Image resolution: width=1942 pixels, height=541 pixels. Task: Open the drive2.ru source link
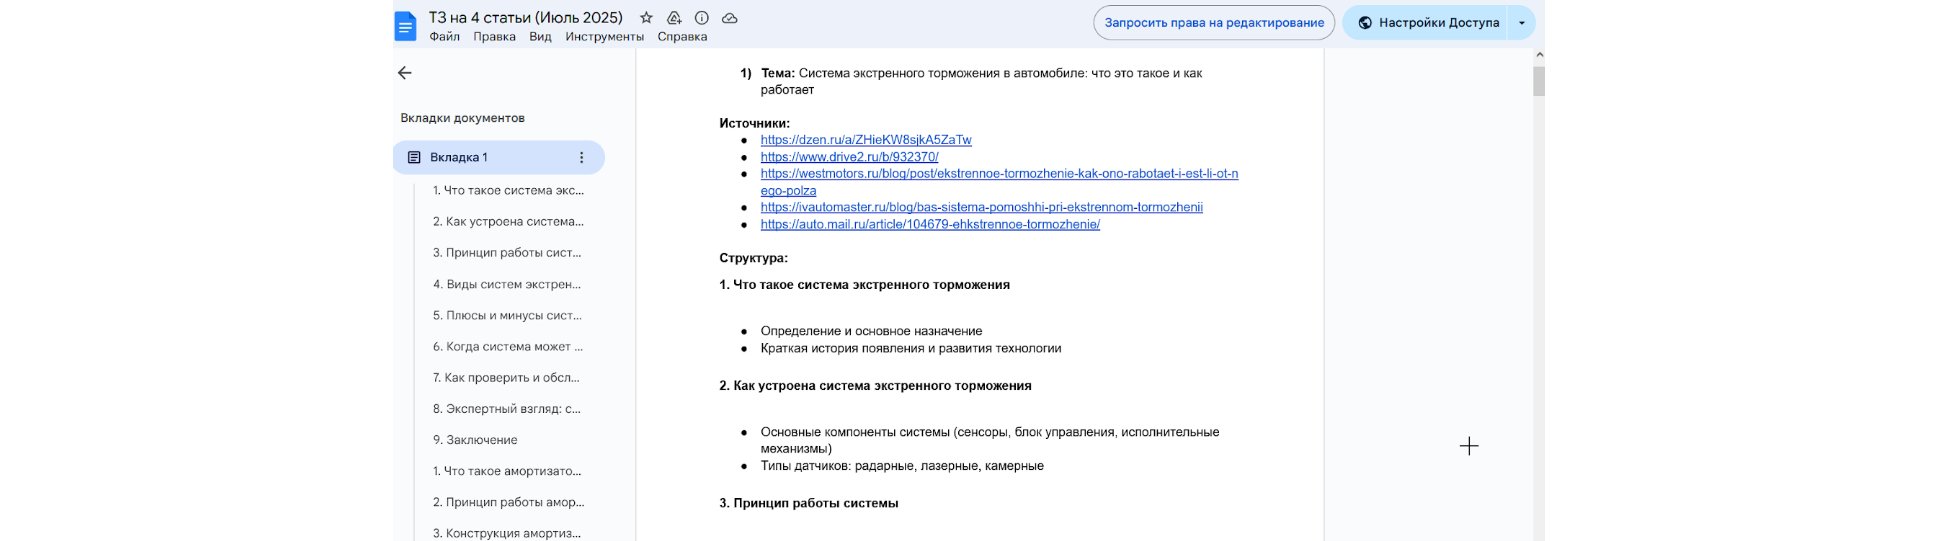point(849,157)
